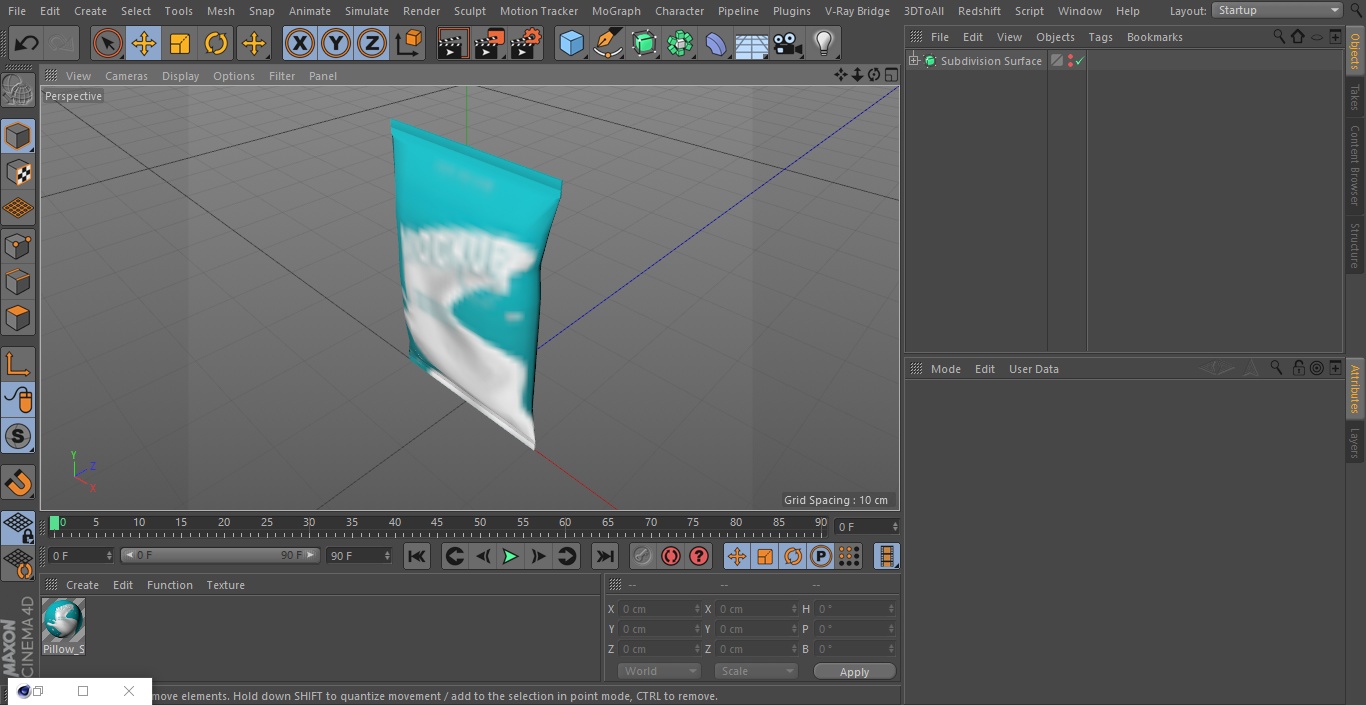Toggle autokeying red button
Screen dimensions: 1366x705
tap(671, 556)
